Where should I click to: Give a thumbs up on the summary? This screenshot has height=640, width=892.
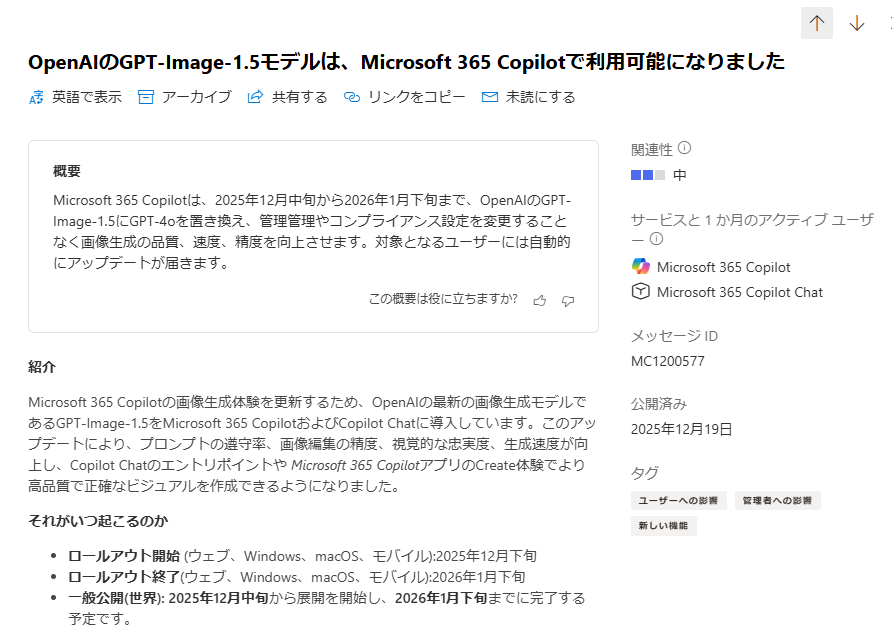click(539, 299)
